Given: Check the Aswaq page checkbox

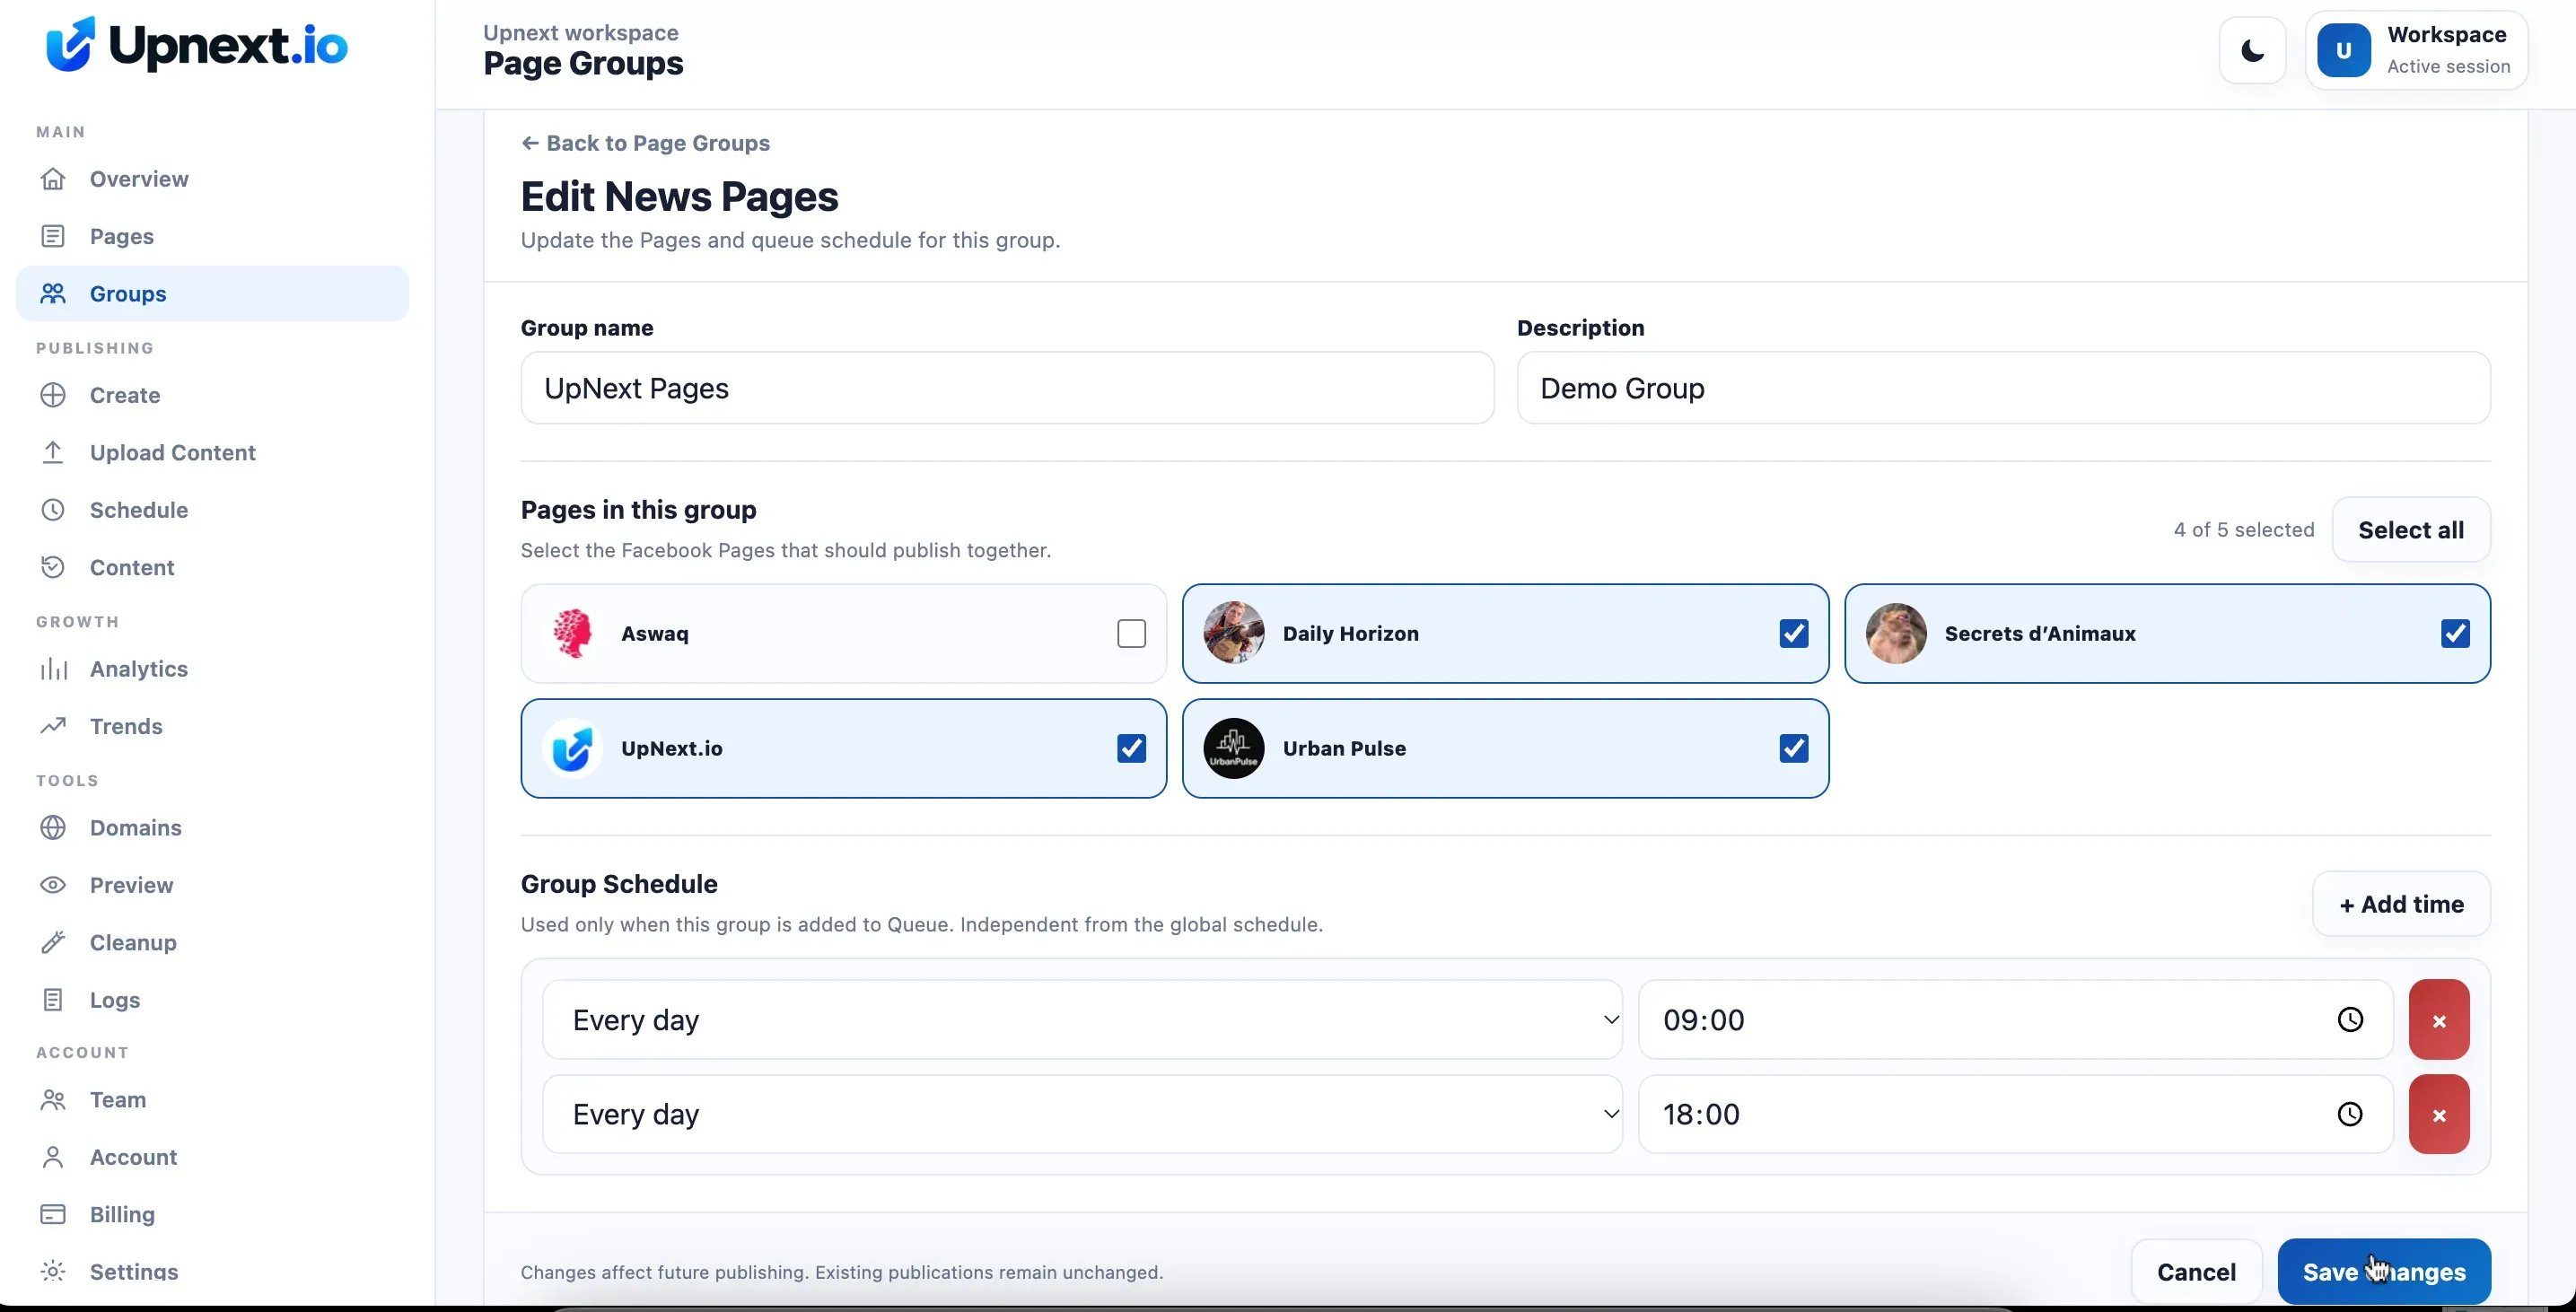Looking at the screenshot, I should point(1131,634).
